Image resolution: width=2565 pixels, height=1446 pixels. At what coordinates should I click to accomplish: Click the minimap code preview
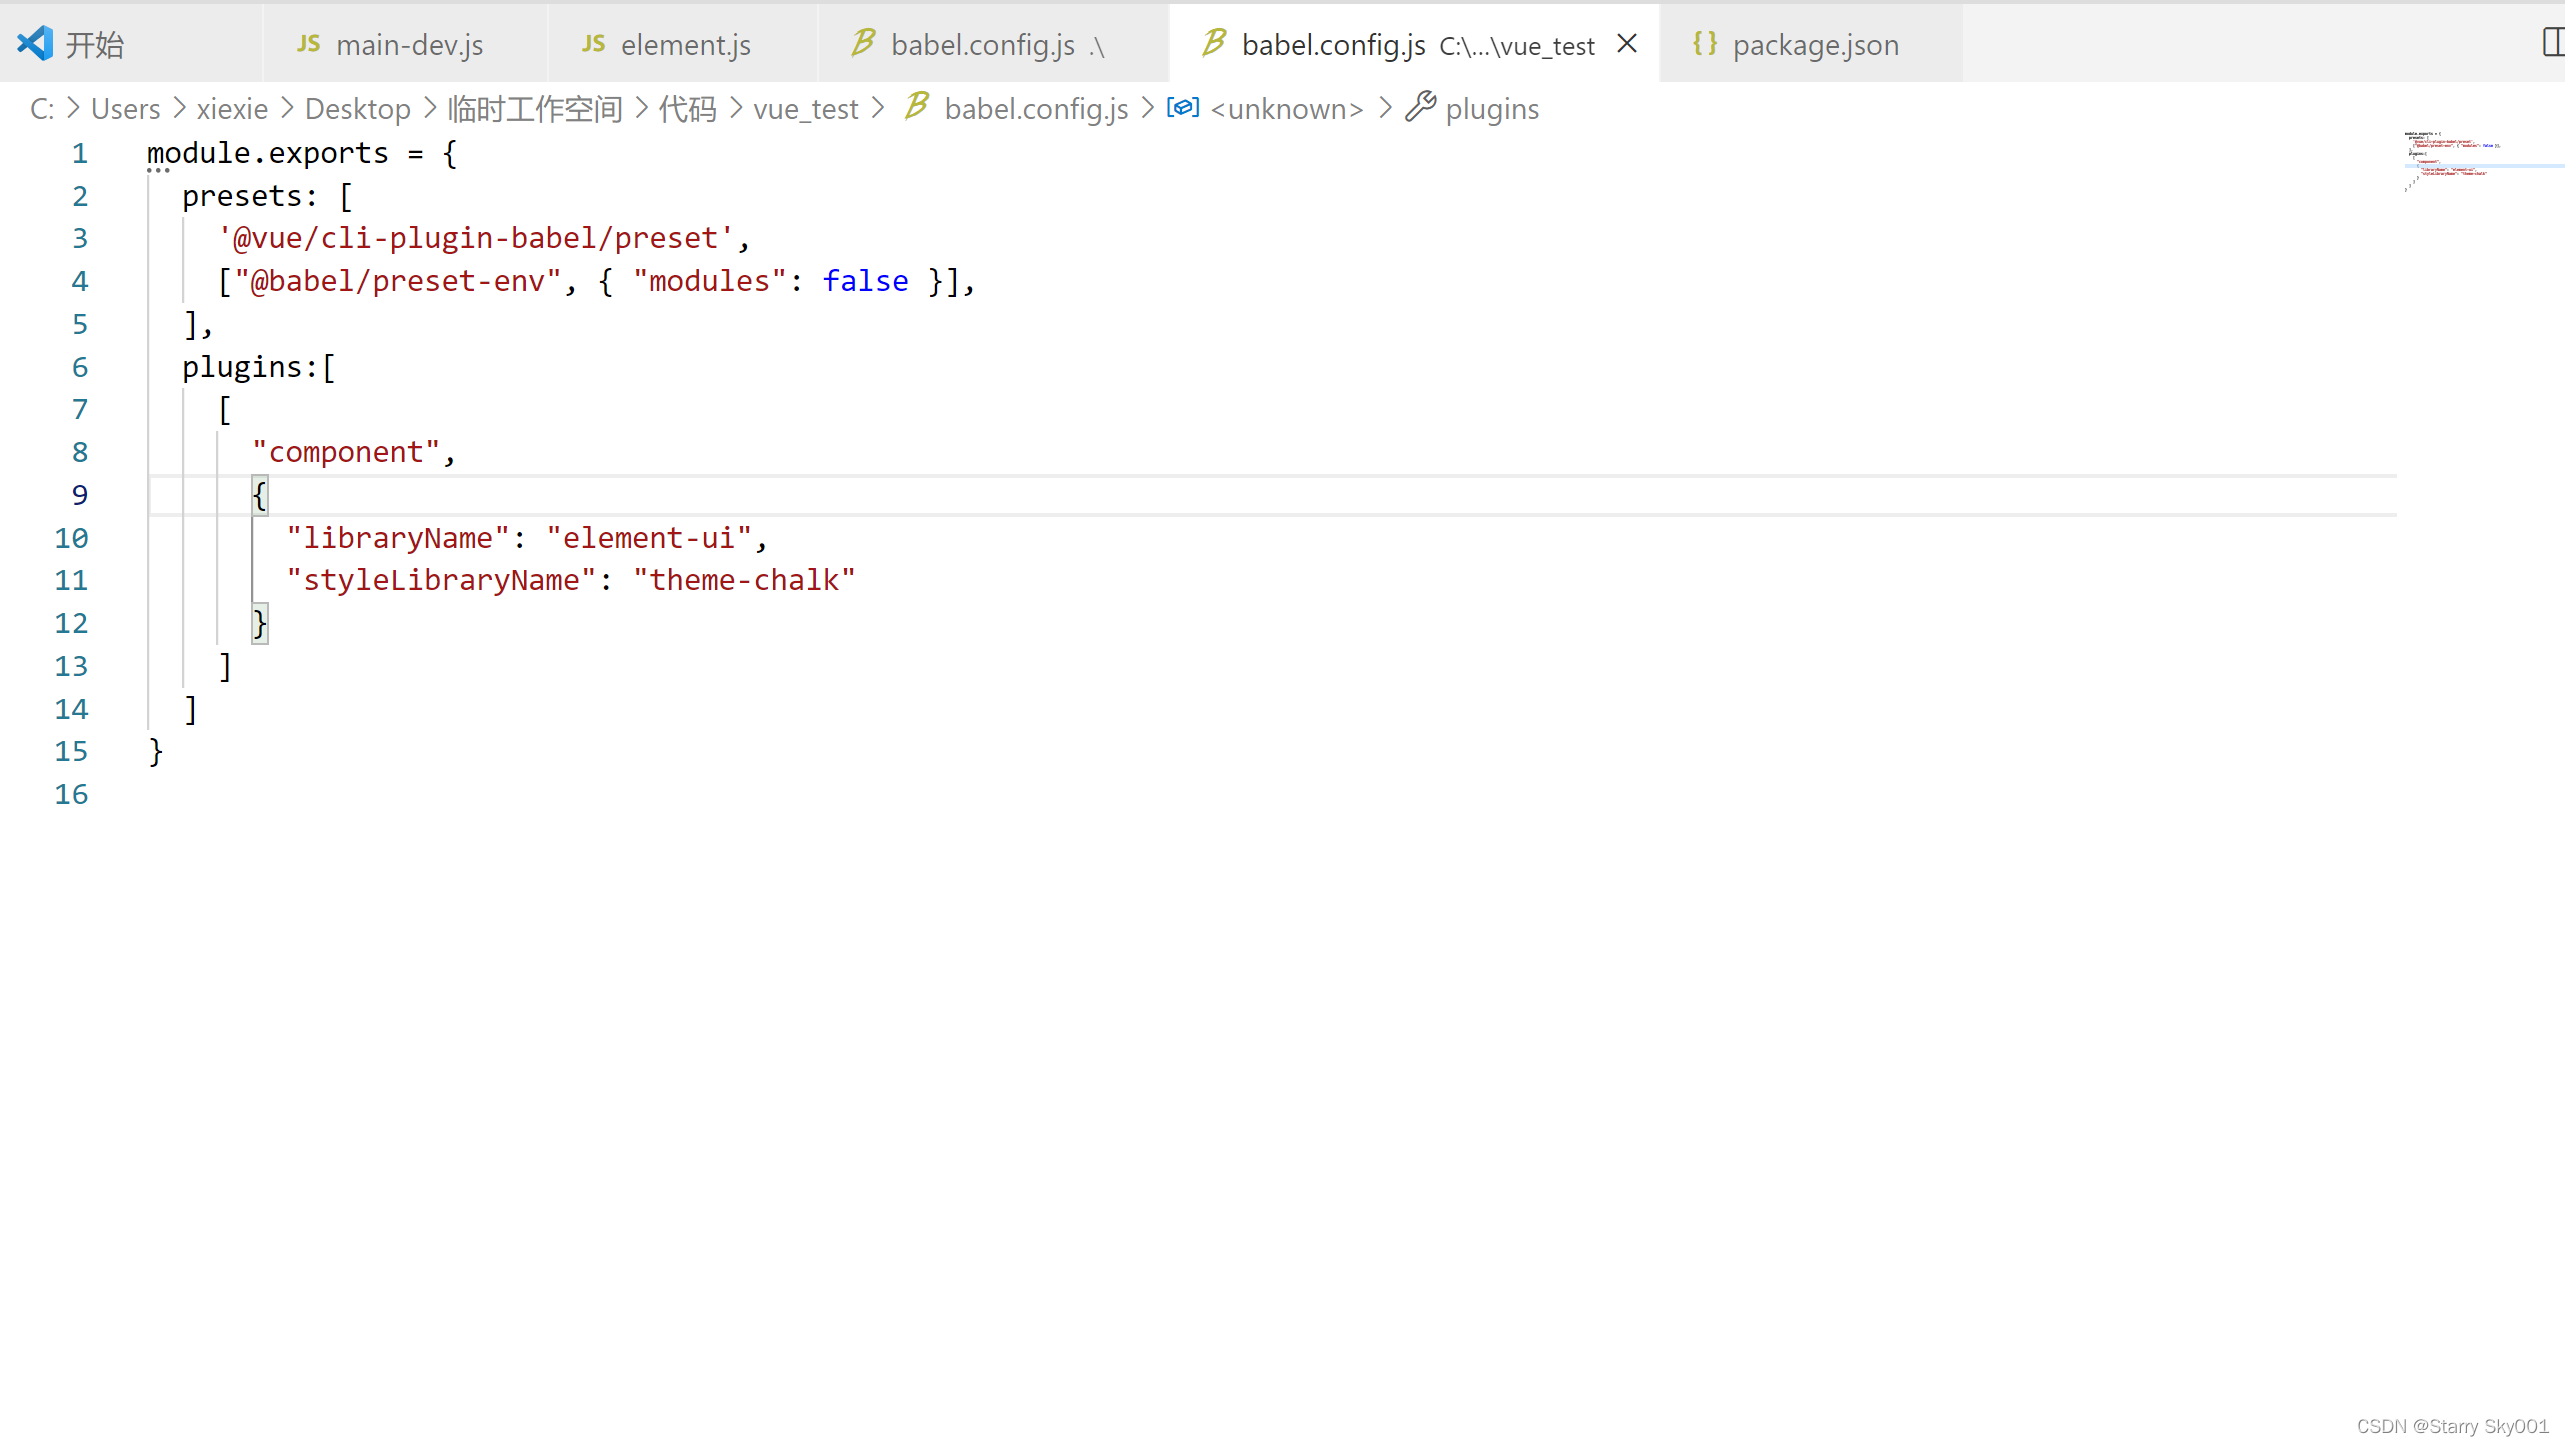click(2450, 160)
